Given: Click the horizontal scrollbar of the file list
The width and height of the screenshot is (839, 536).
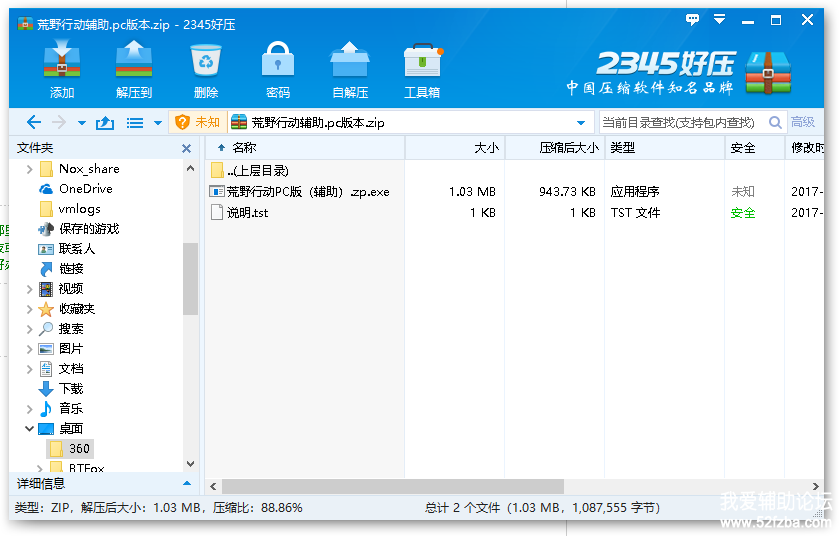Looking at the screenshot, I should point(400,486).
